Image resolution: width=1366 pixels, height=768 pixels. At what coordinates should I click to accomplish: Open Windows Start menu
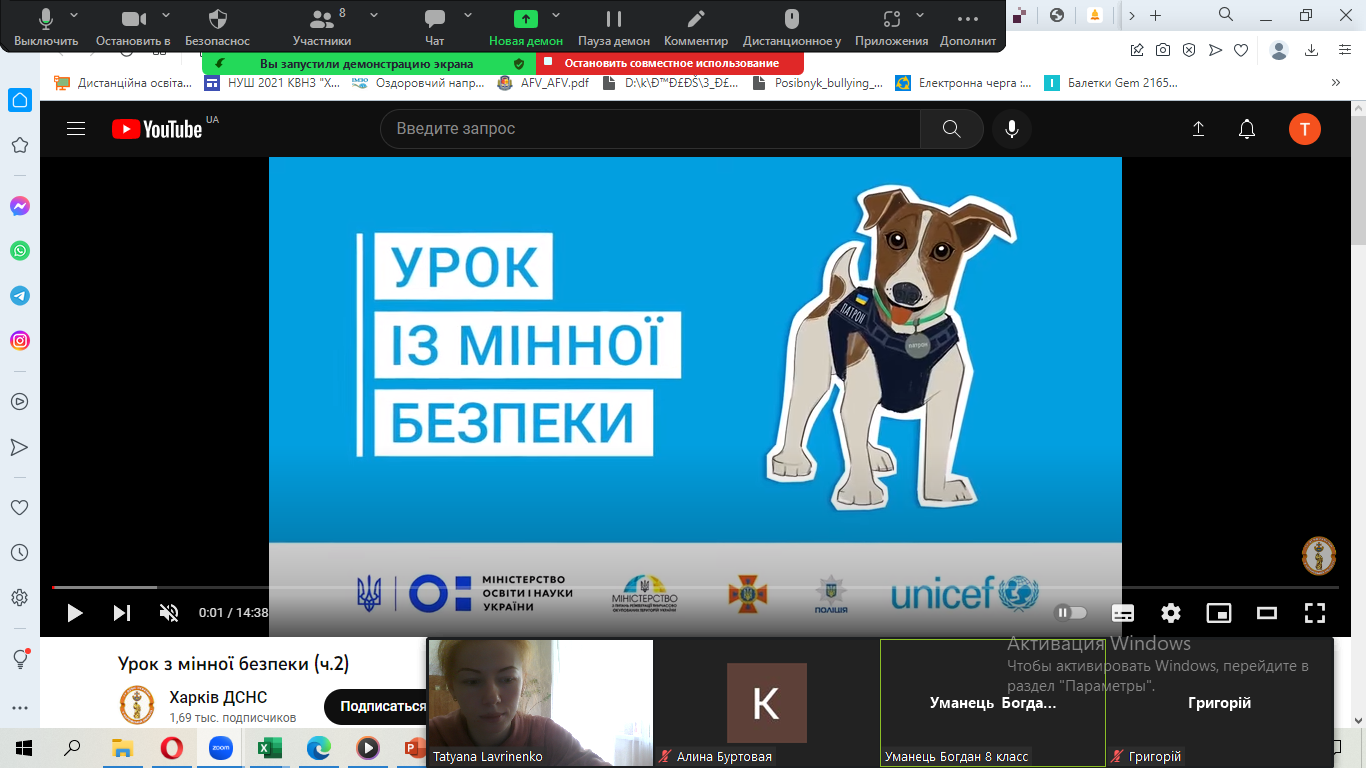point(24,748)
